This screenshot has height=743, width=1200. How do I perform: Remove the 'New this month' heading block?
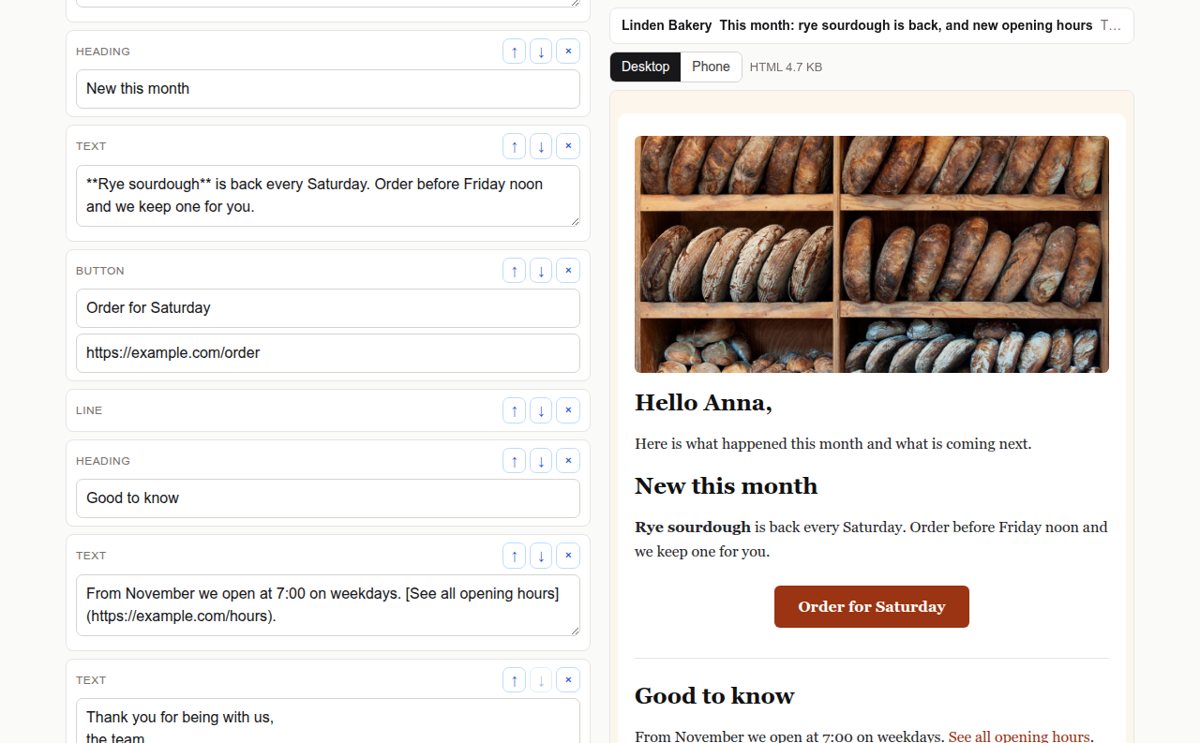[568, 51]
